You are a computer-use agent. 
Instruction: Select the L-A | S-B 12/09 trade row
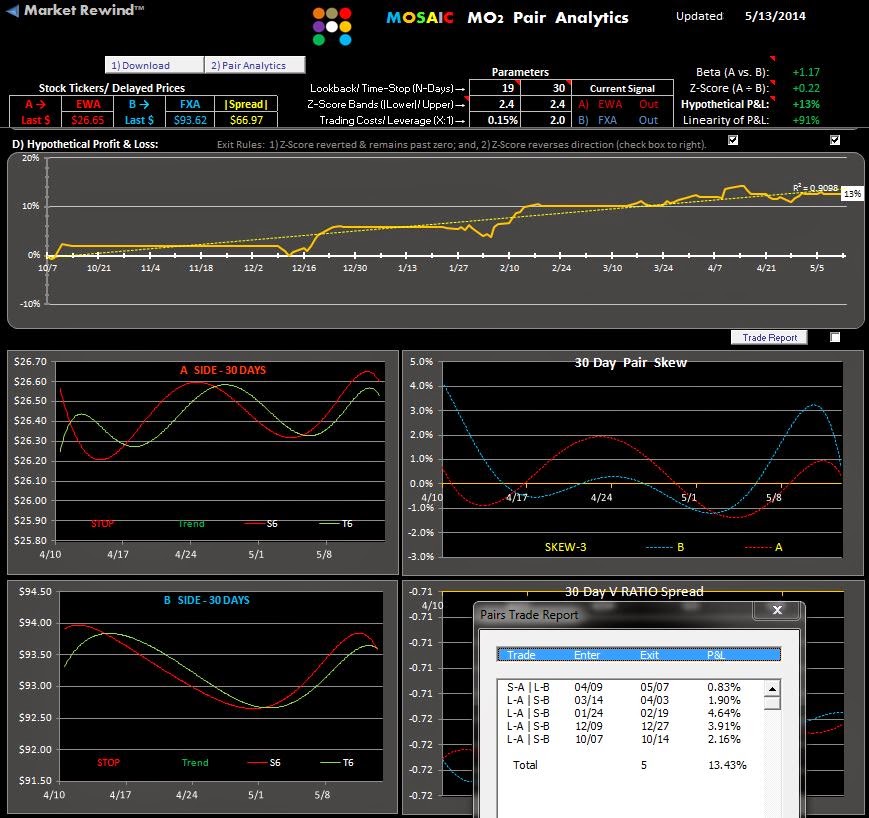(630, 725)
